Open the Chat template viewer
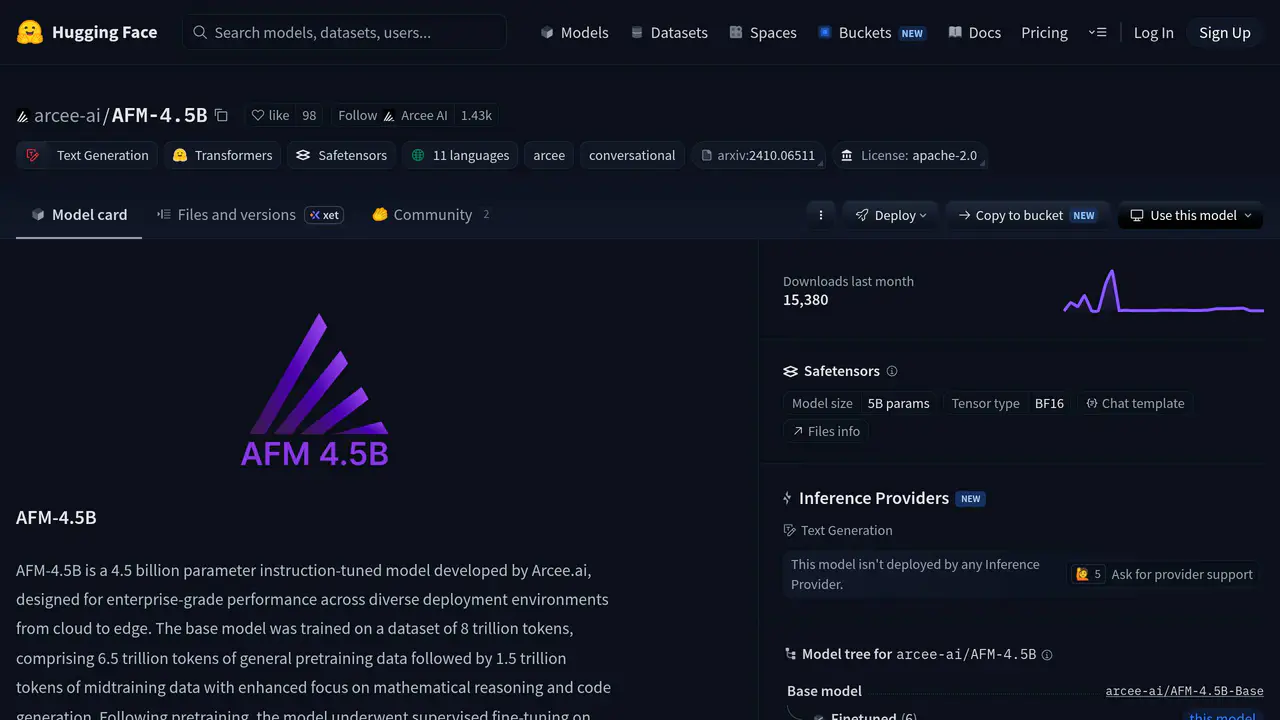 click(x=1135, y=403)
